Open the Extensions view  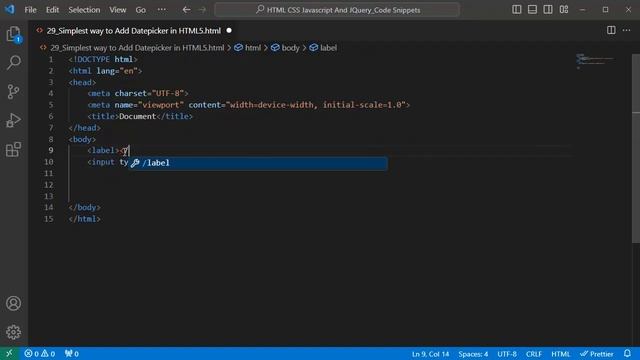pos(13,149)
